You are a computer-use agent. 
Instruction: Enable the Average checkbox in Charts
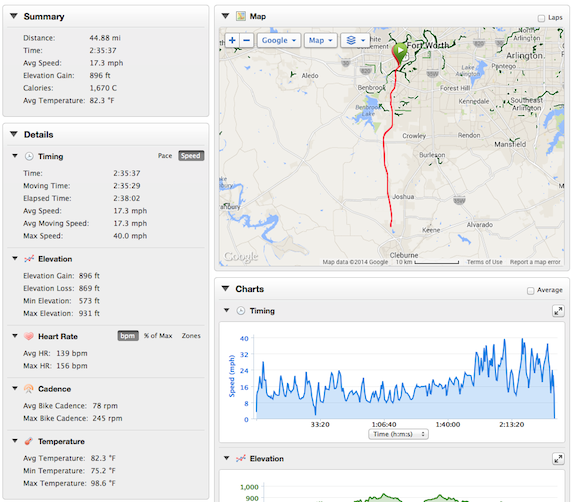pyautogui.click(x=530, y=291)
